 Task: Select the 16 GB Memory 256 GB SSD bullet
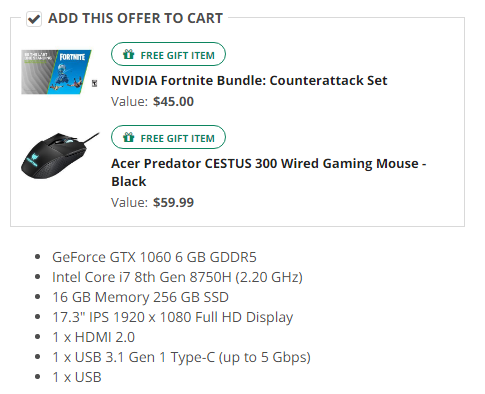[140, 297]
